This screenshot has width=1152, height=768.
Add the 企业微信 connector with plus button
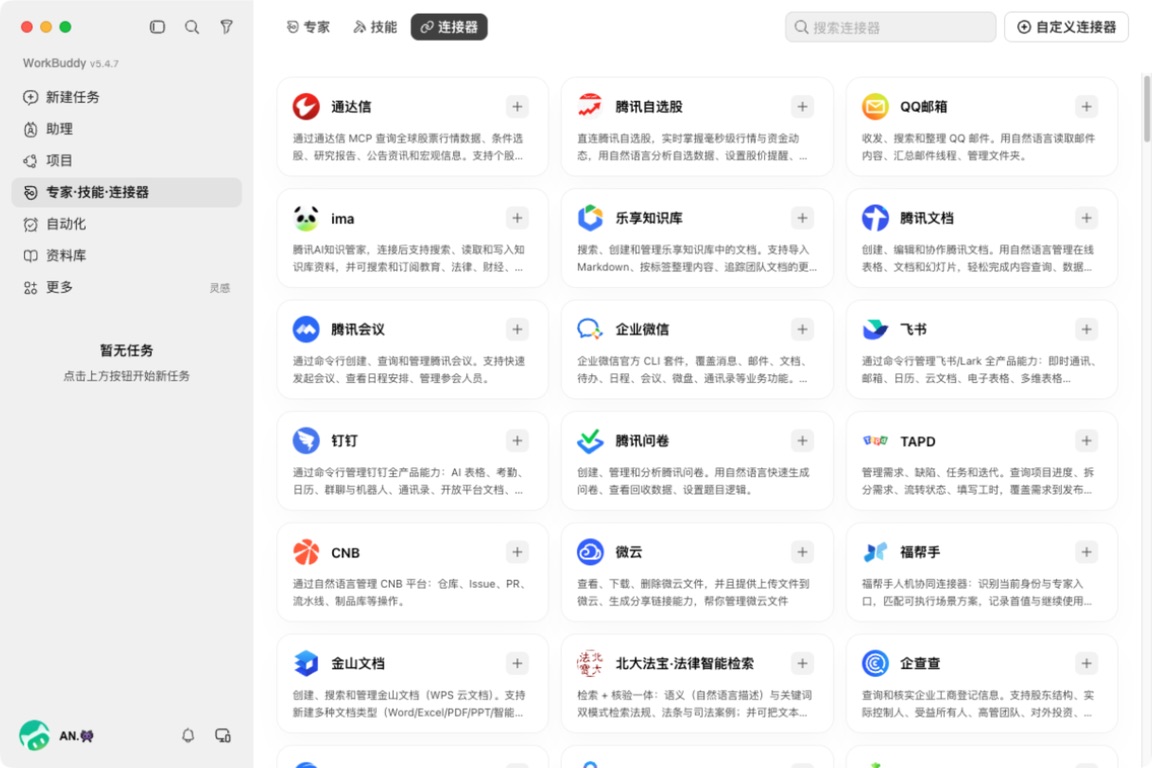[802, 329]
